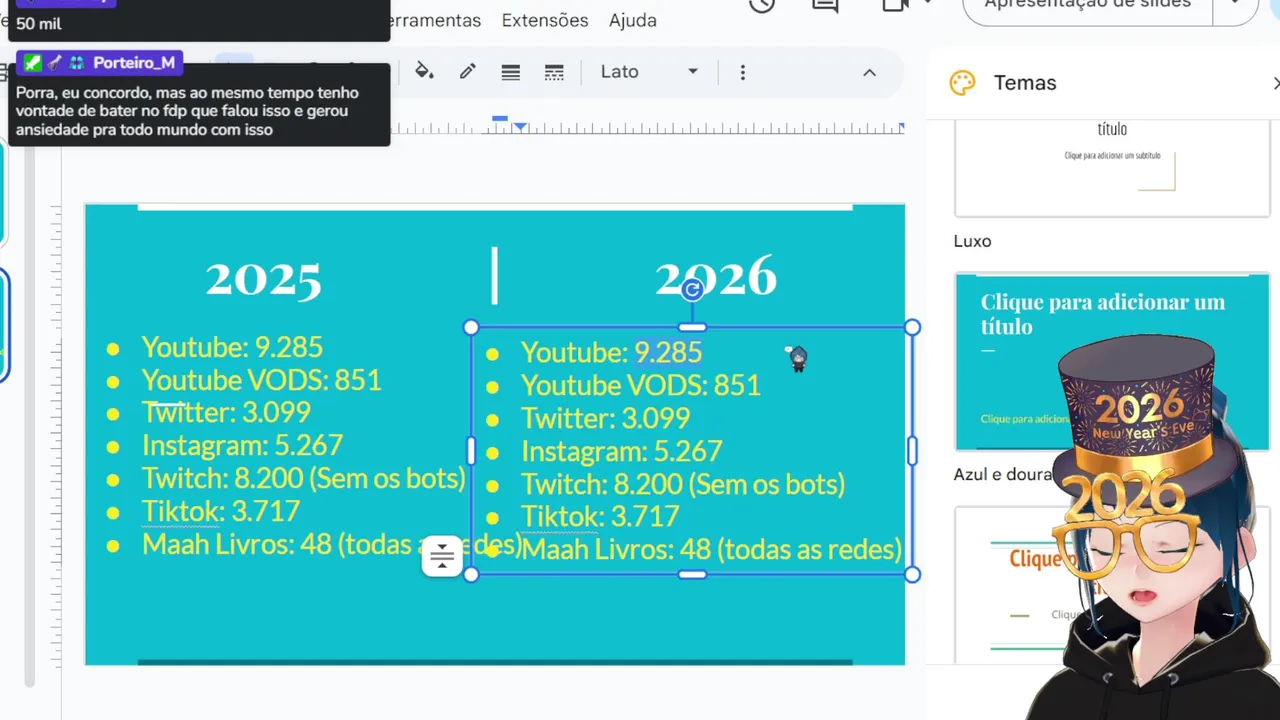Click right column 'Tiktok: 3.717' line
Screen dimensions: 1280x720
pos(599,517)
